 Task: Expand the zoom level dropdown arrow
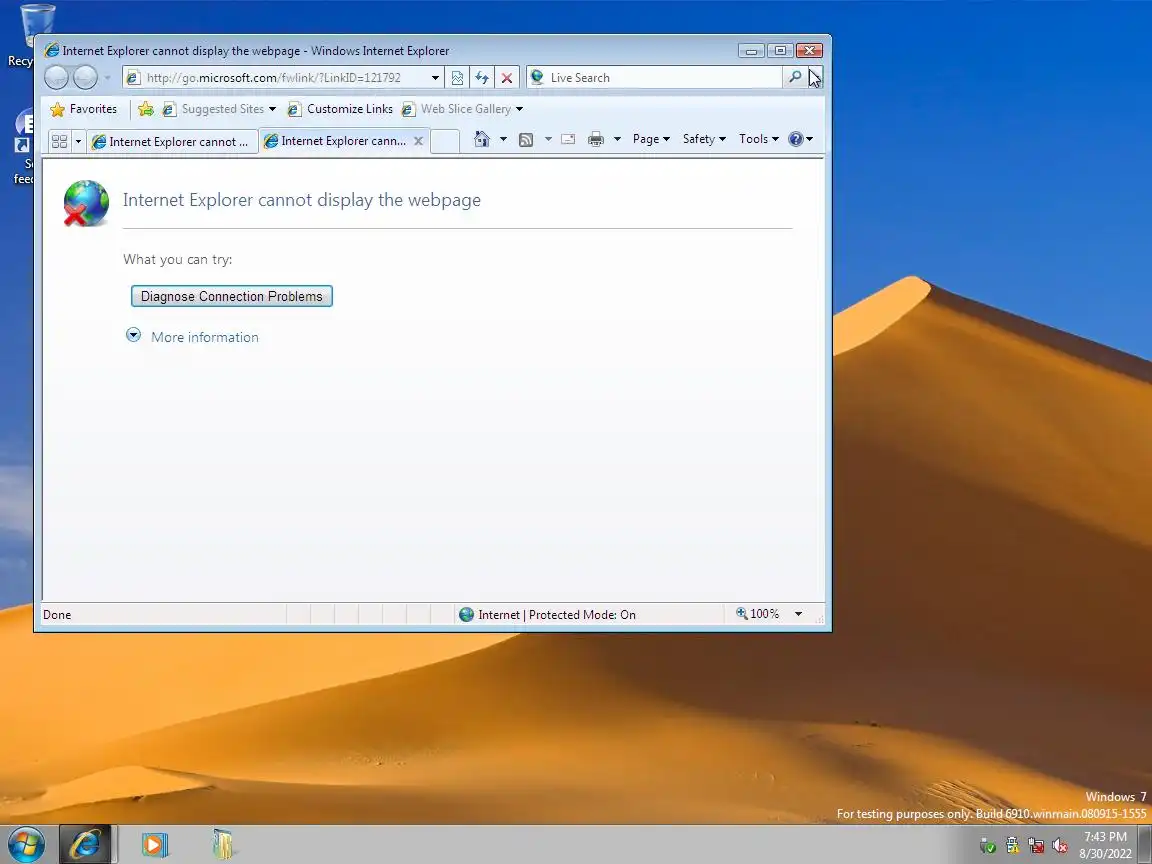pyautogui.click(x=799, y=614)
